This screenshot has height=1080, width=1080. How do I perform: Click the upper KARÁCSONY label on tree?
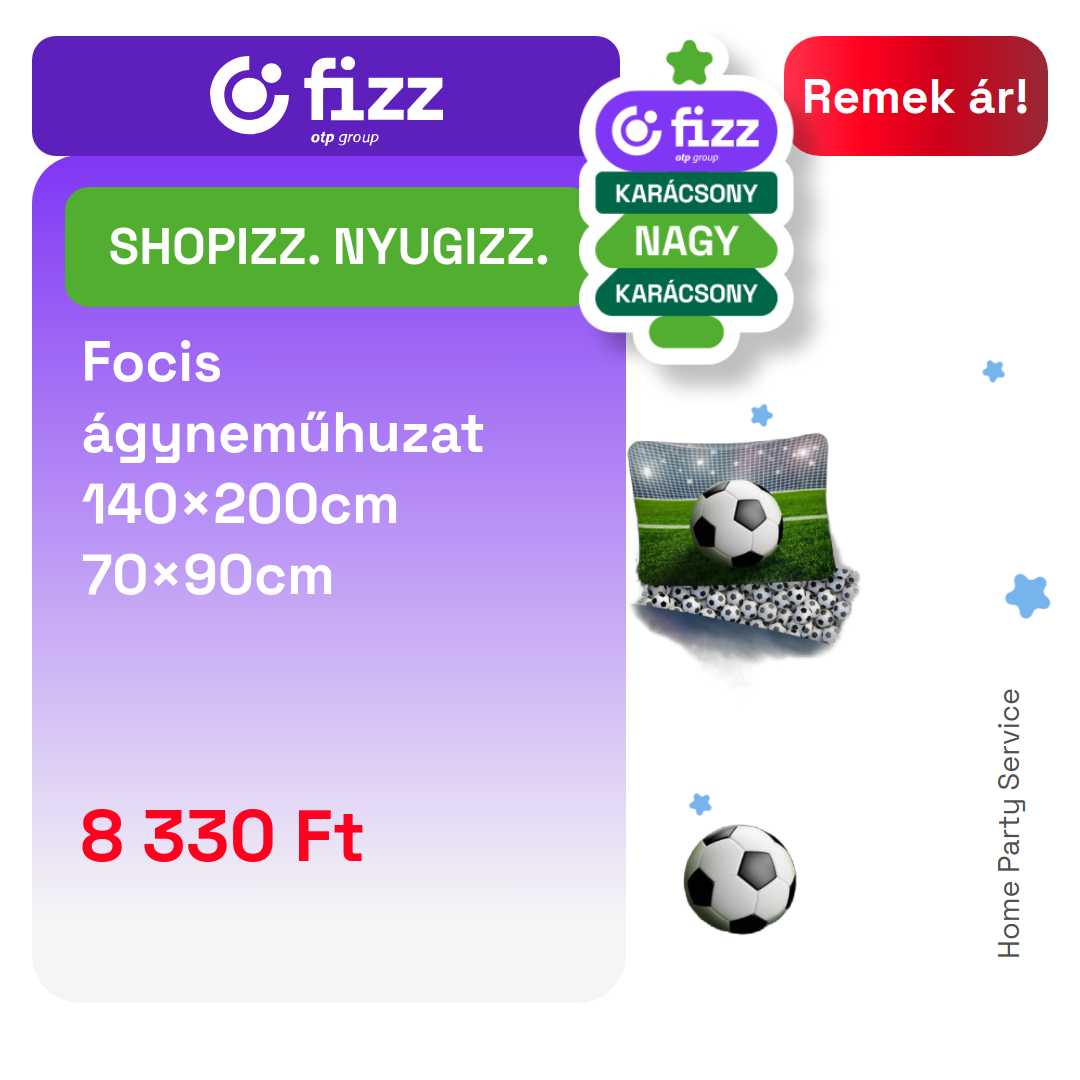686,194
